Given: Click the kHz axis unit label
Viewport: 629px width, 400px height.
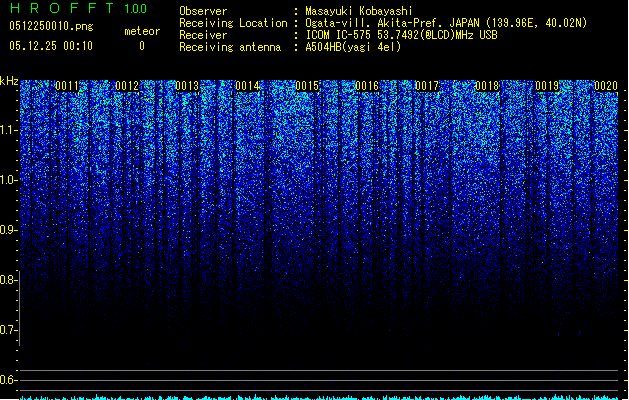Looking at the screenshot, I should [9, 81].
